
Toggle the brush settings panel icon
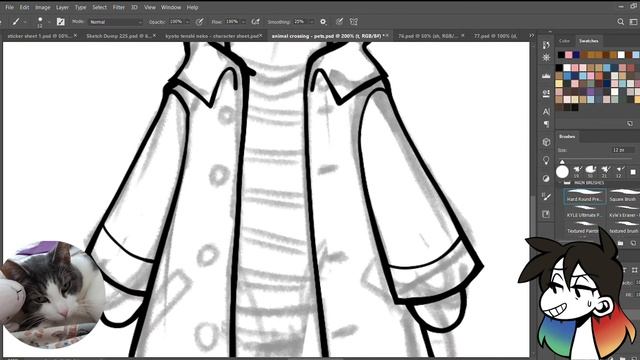click(x=60, y=22)
